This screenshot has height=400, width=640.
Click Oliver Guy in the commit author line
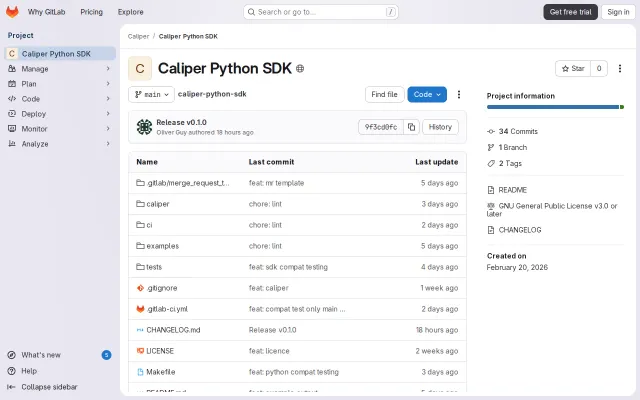171,132
